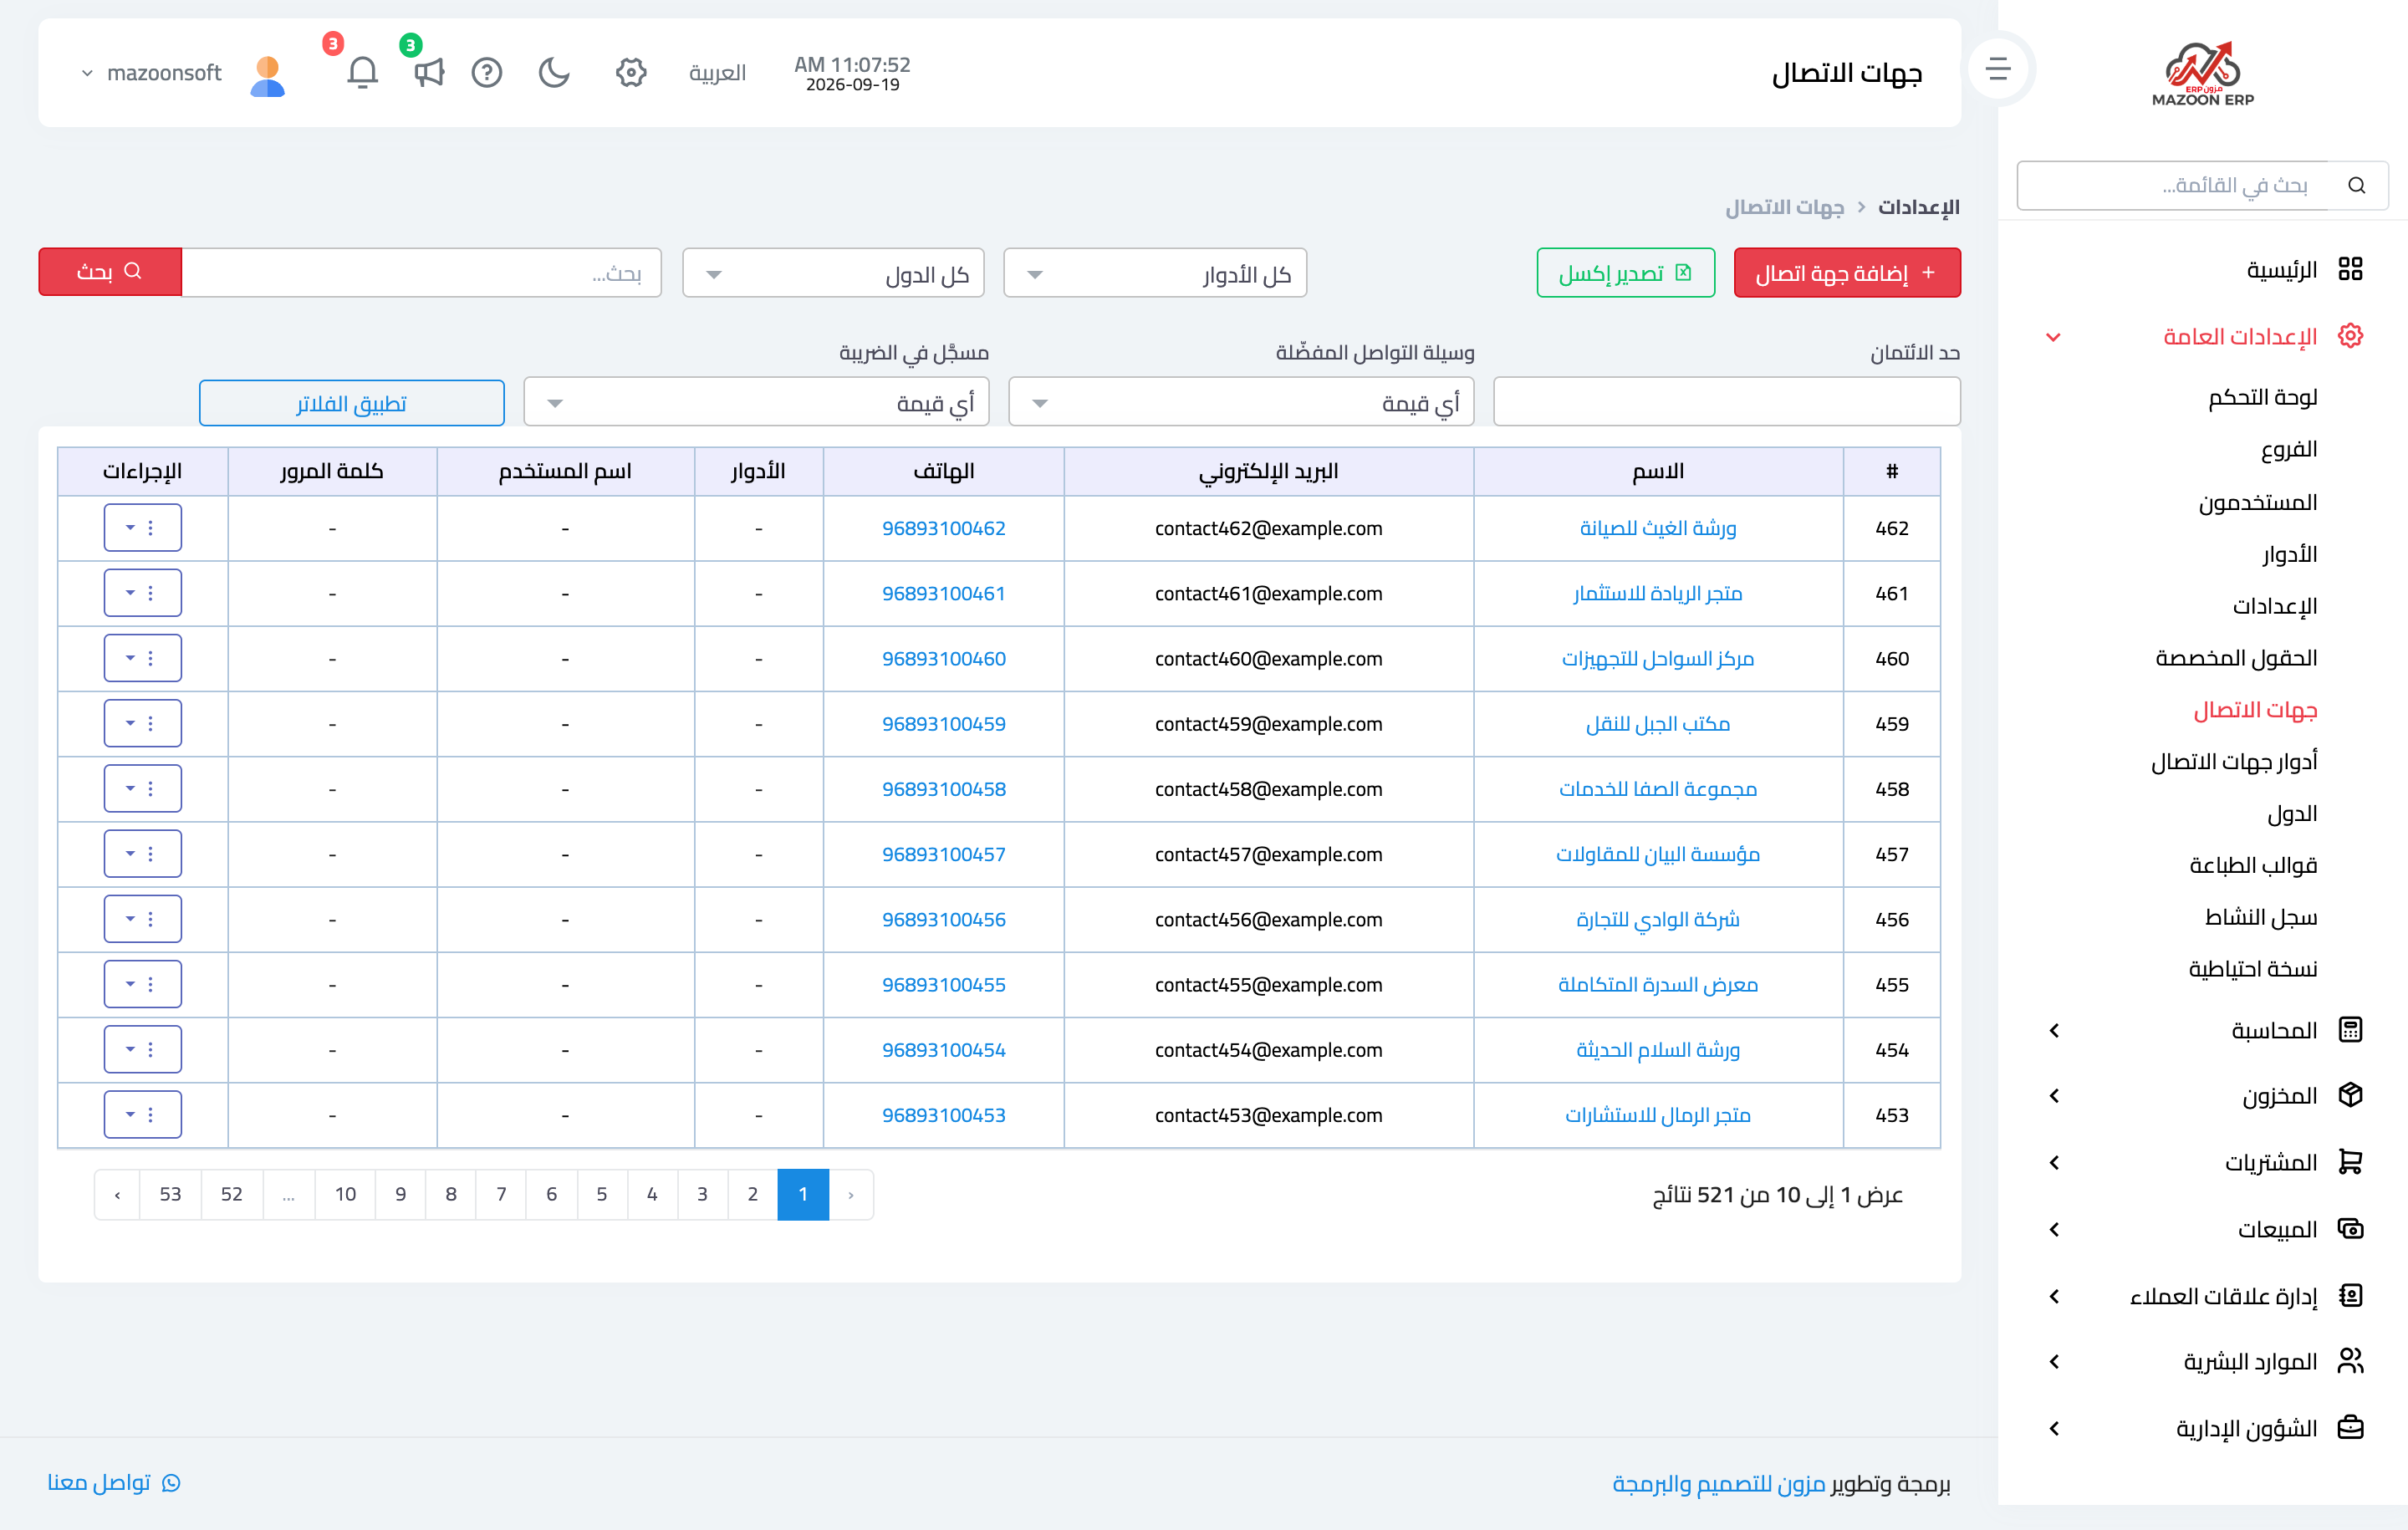Click the الإعدادات العامة gear icon

pos(2350,336)
